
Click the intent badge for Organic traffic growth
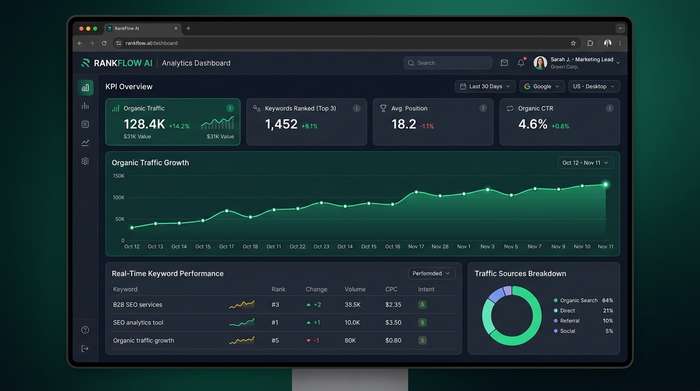[422, 340]
